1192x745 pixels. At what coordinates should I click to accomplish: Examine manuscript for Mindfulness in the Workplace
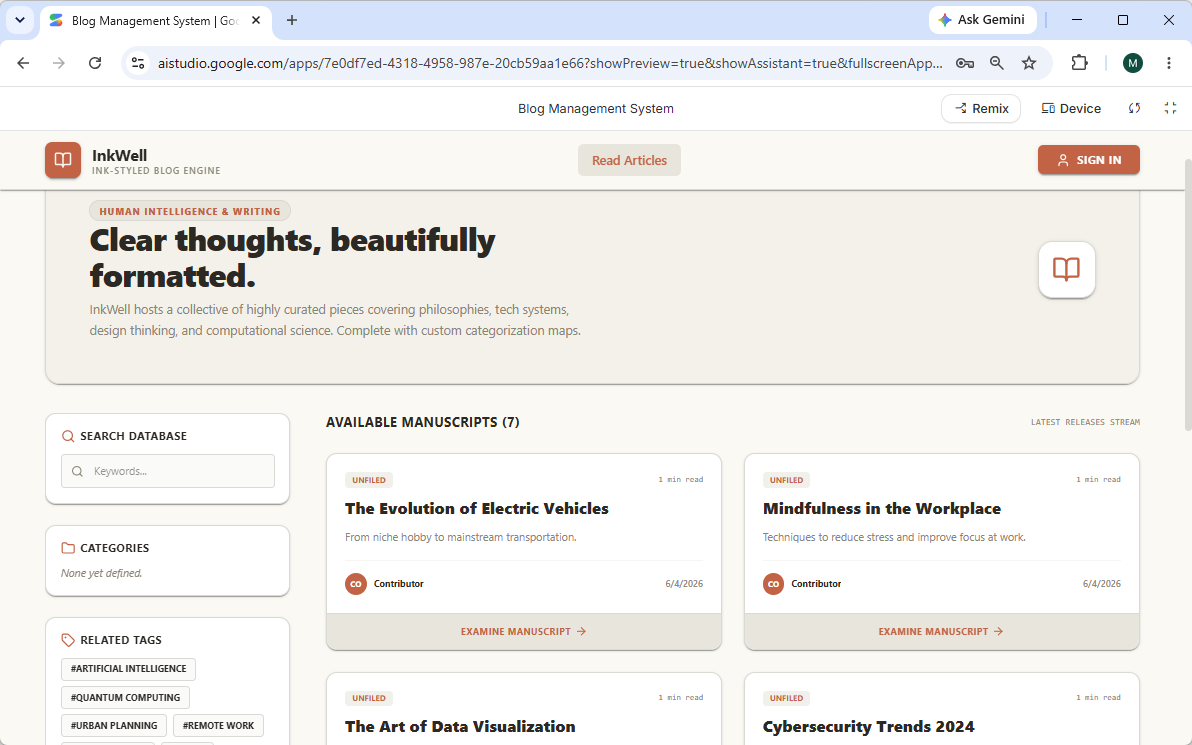pos(941,632)
